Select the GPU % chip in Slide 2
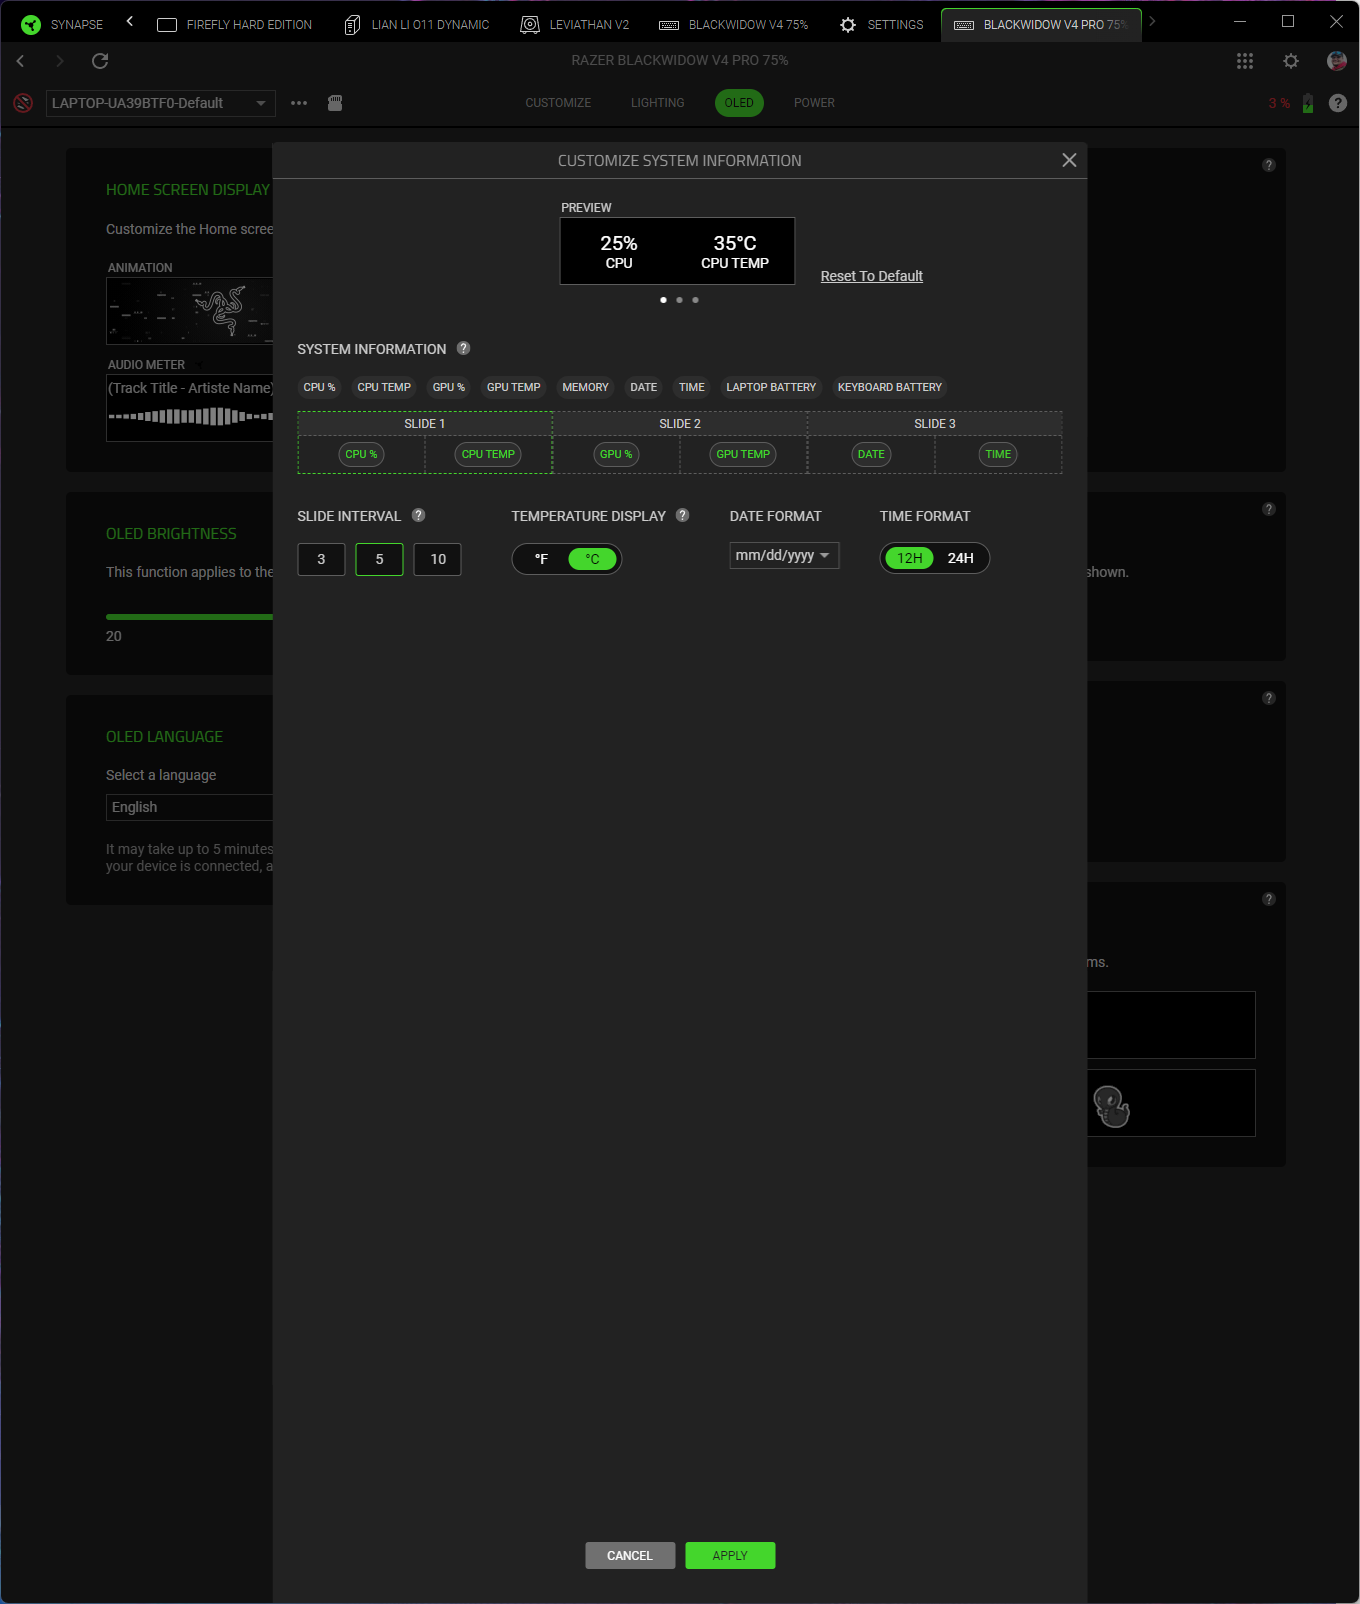Screen dimensions: 1360x1604 [616, 454]
